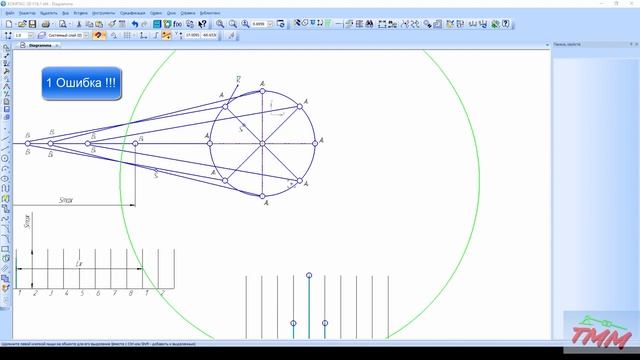Click the zoom scale value field
The height and width of the screenshot is (360, 640).
(258, 24)
